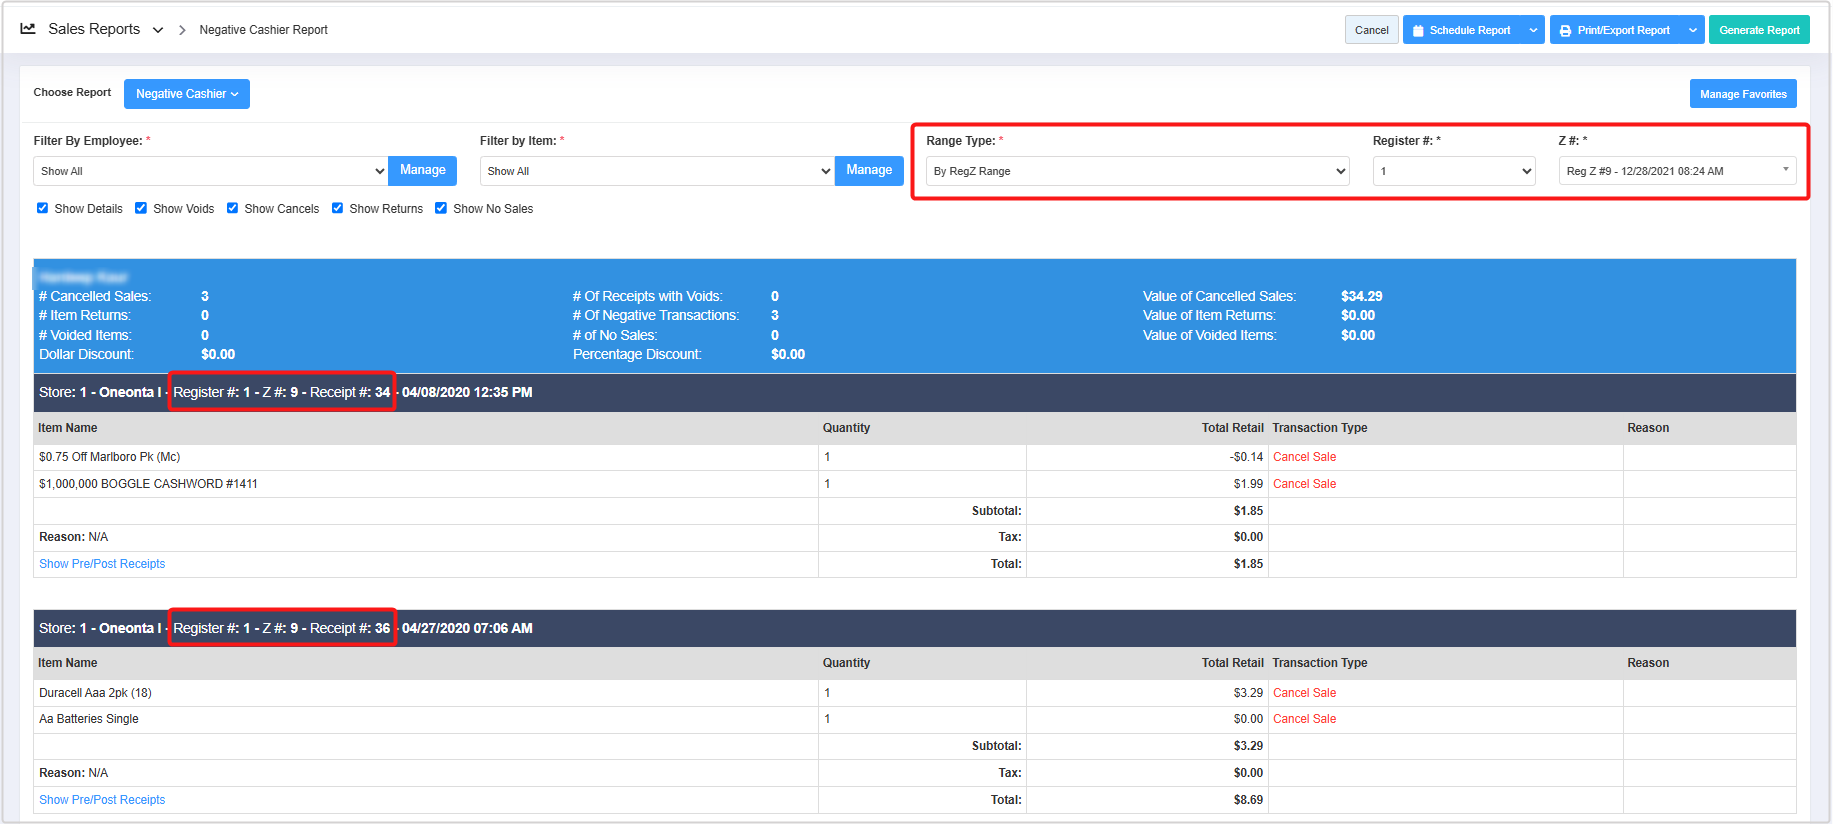
Task: Click the Generate Report button
Action: click(1759, 30)
